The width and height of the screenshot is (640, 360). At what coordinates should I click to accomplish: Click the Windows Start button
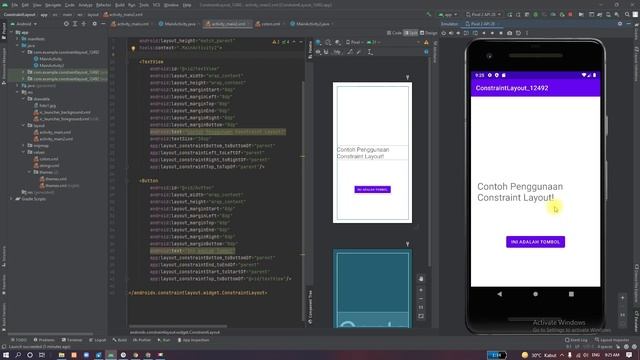click(x=6, y=355)
